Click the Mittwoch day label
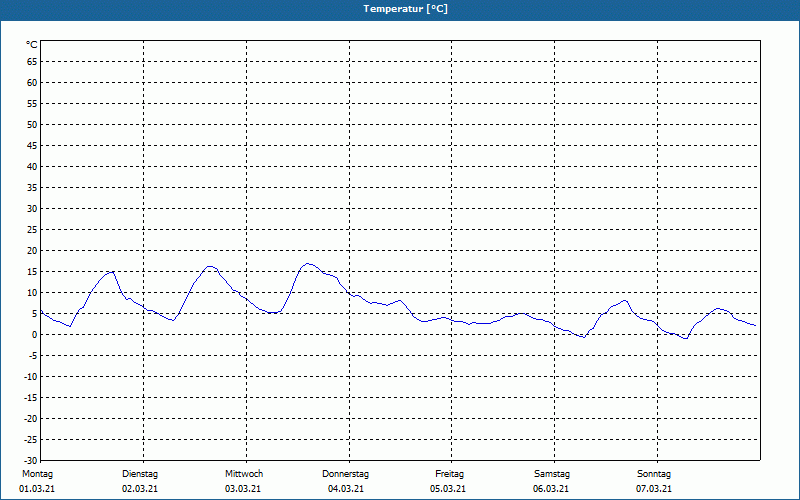The image size is (800, 500). tap(244, 474)
